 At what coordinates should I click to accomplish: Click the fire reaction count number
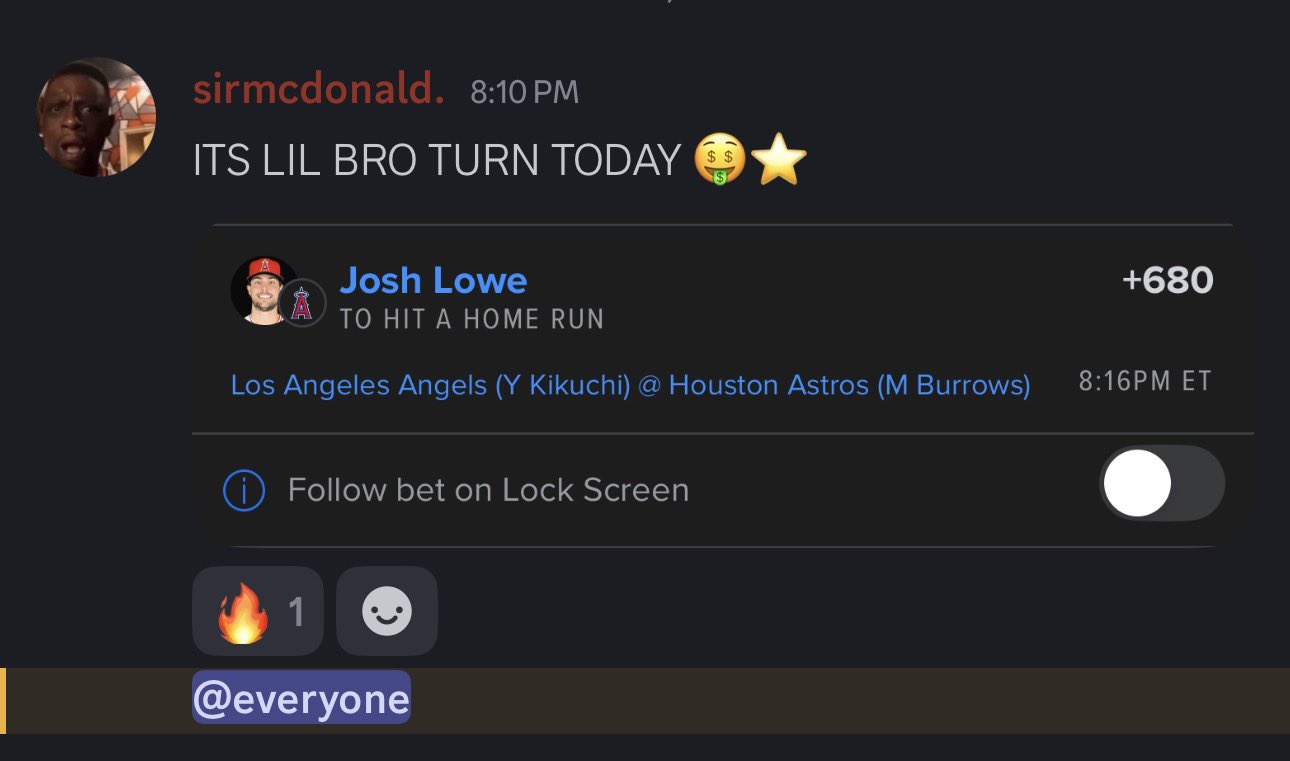(x=296, y=612)
